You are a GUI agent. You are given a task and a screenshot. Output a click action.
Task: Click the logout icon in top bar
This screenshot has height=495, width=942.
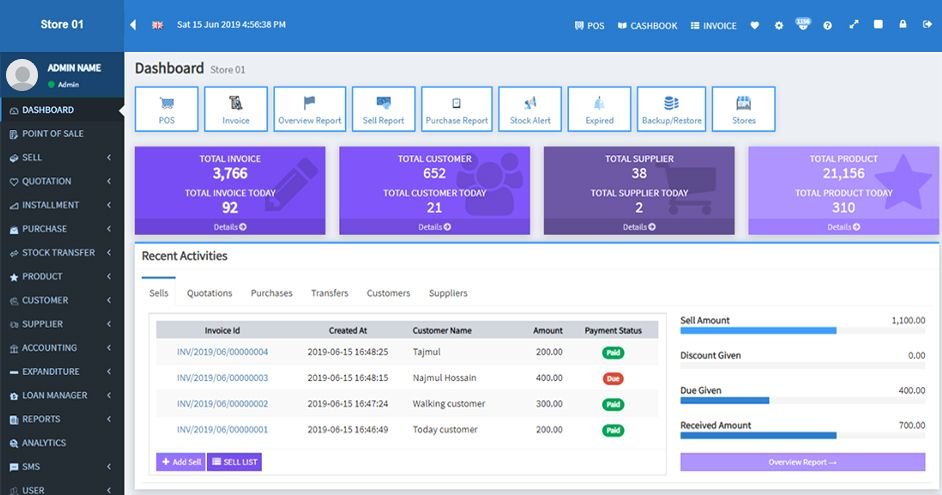[927, 25]
